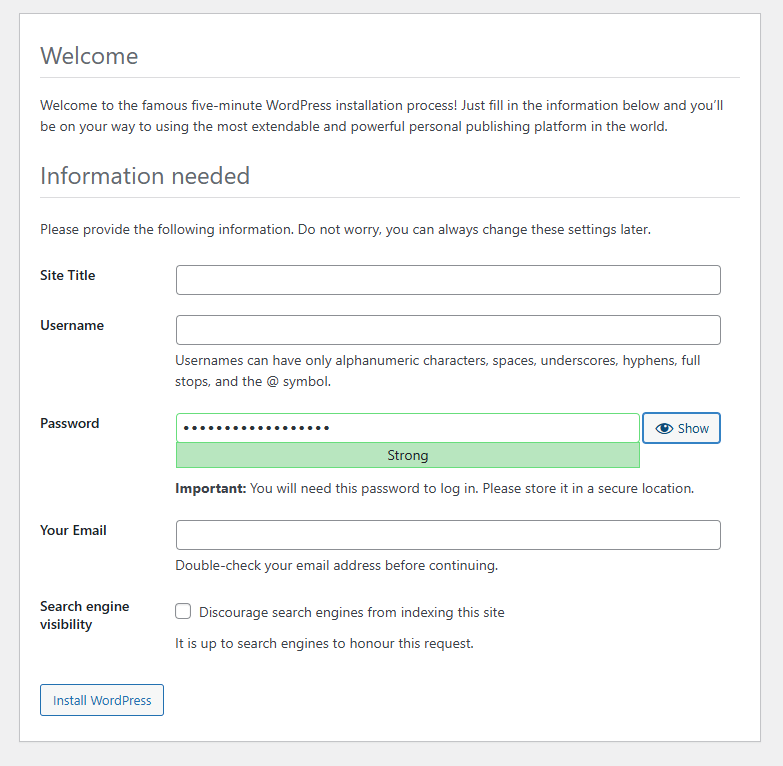Click the Welcome heading

click(x=89, y=56)
